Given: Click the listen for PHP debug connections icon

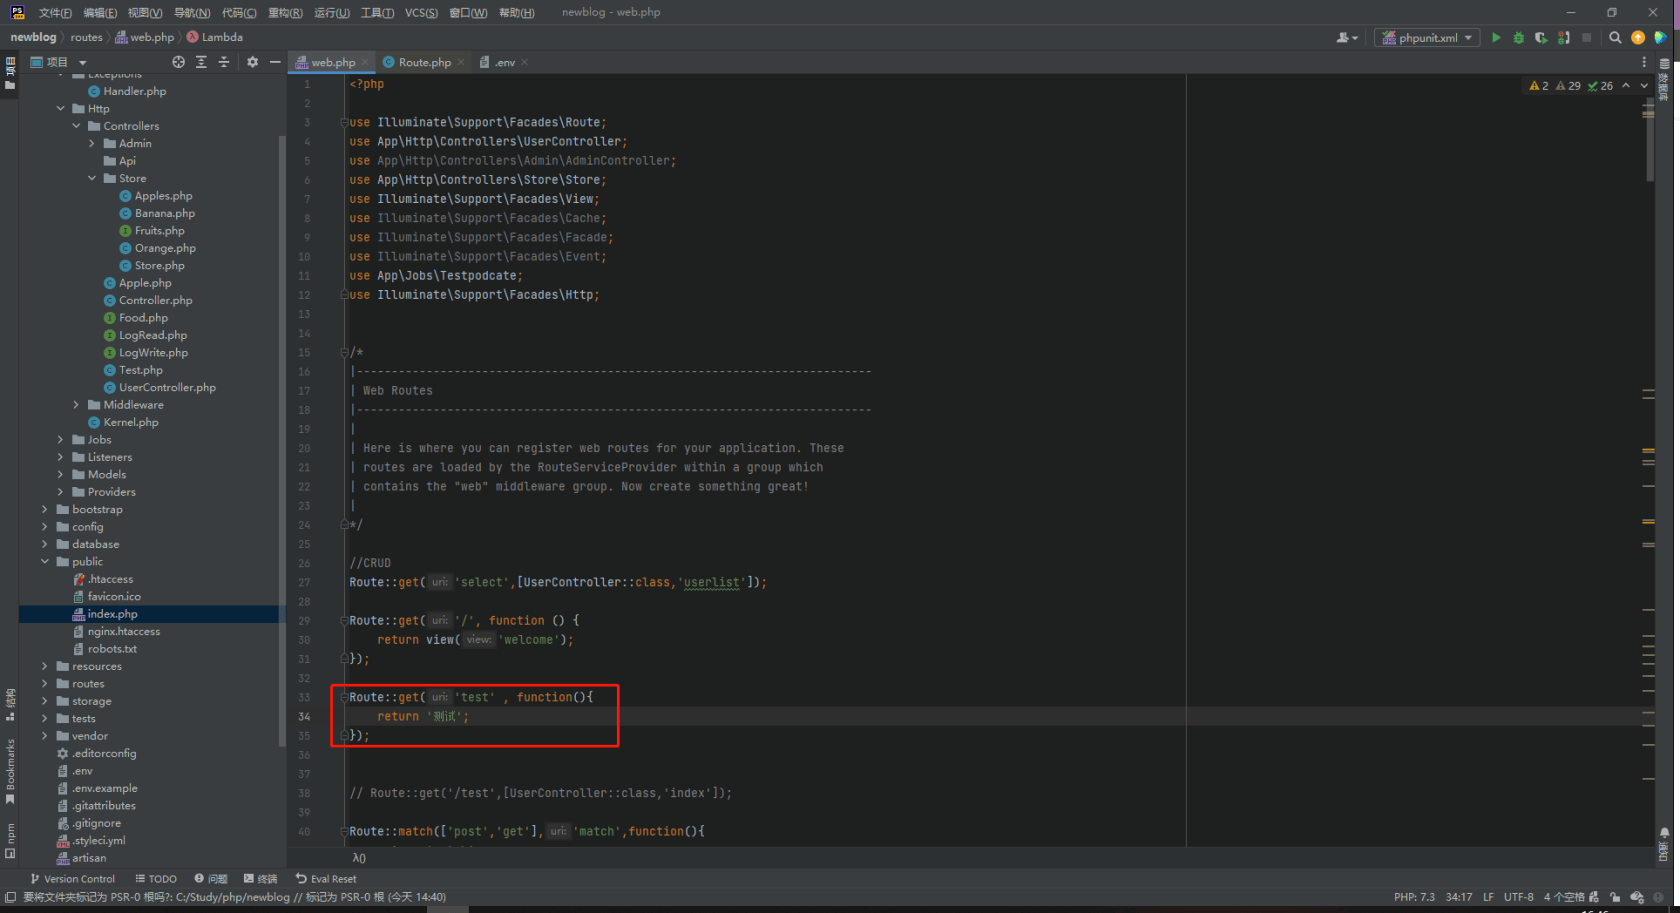Looking at the screenshot, I should click(1564, 38).
